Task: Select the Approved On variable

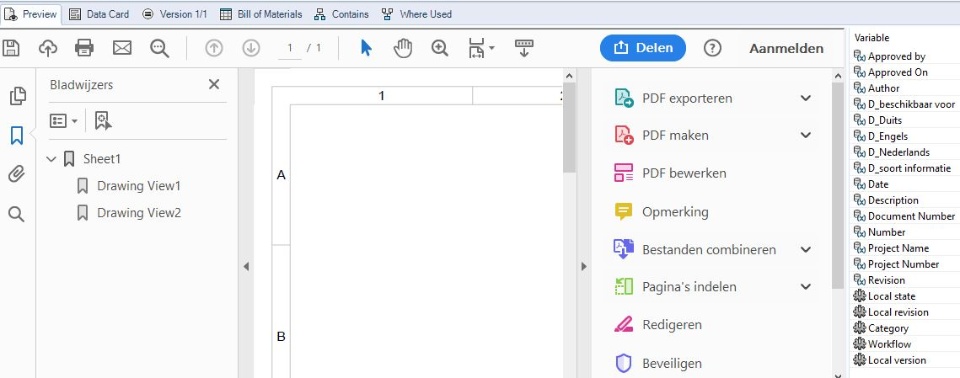Action: 898,72
